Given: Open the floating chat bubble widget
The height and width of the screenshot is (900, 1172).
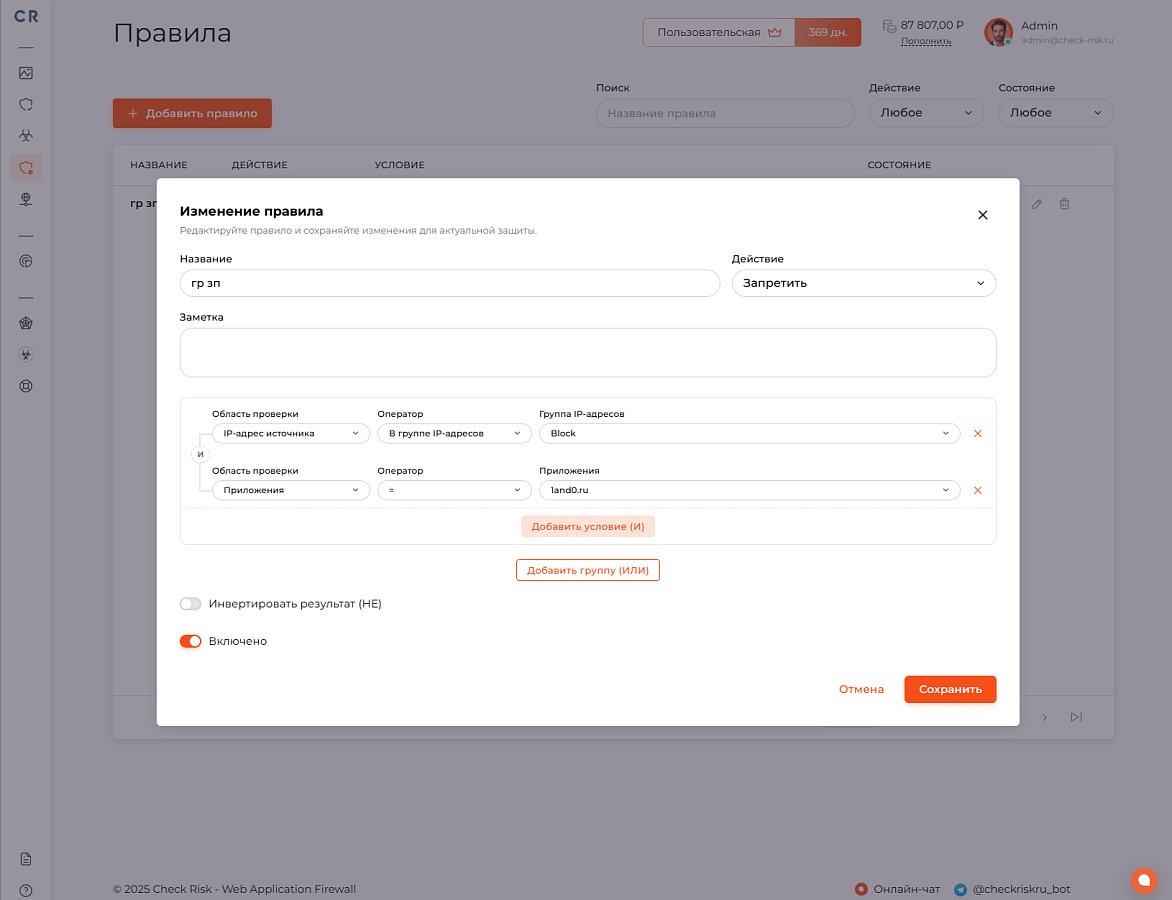Looking at the screenshot, I should [1144, 880].
